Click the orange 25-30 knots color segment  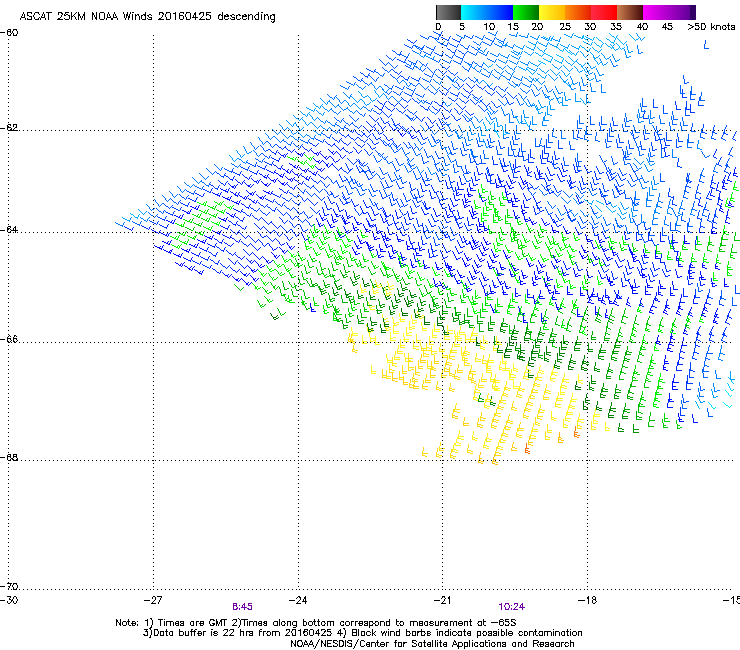[x=578, y=12]
